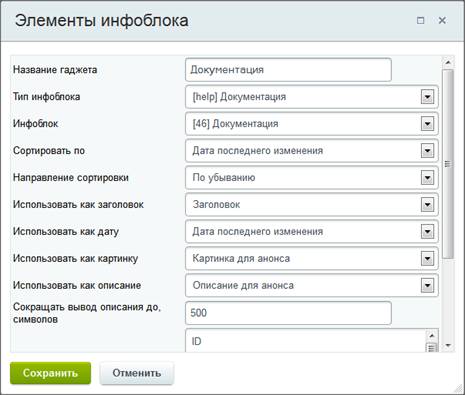Open the Использовать как заголовок dropdown
465x395 pixels.
pyautogui.click(x=312, y=205)
